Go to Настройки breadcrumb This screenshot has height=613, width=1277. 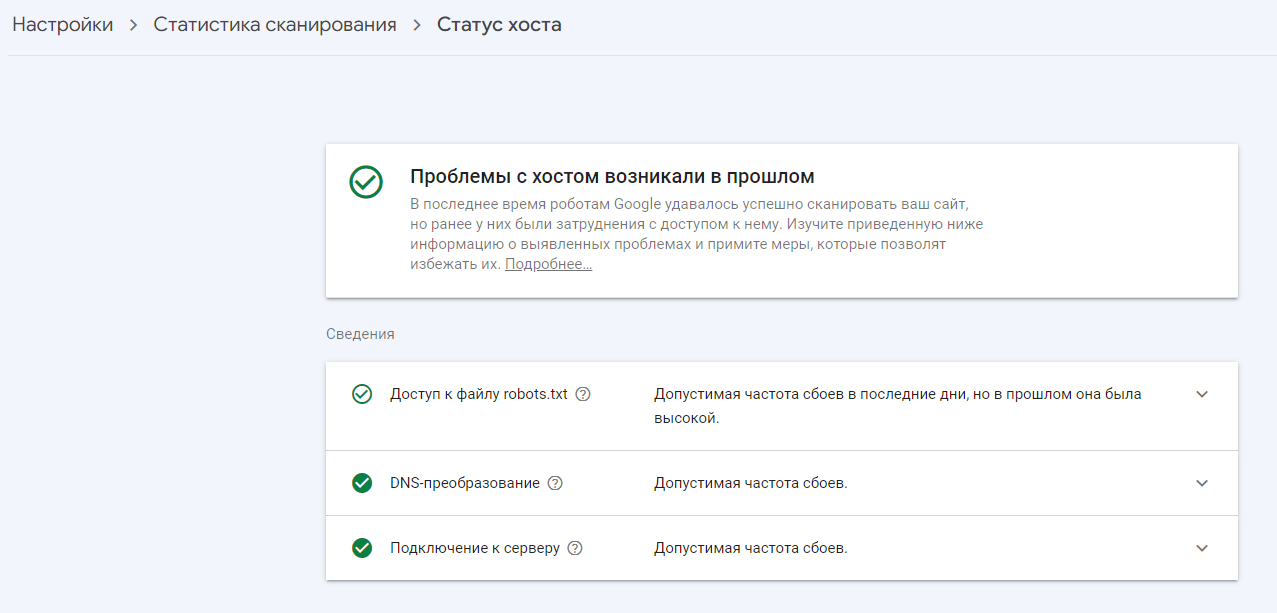pos(62,25)
